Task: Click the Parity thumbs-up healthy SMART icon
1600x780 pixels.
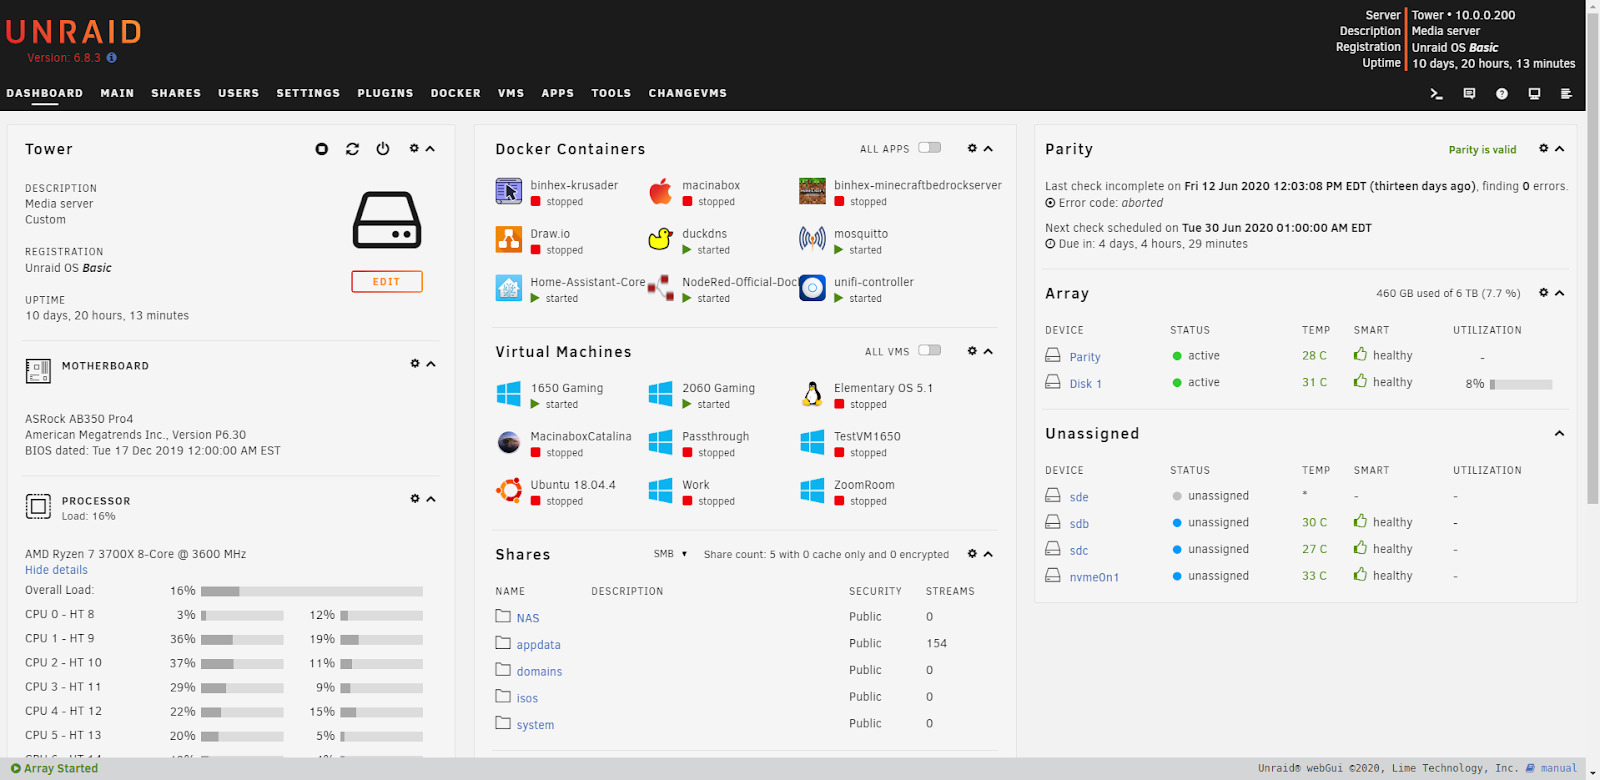Action: 1360,354
